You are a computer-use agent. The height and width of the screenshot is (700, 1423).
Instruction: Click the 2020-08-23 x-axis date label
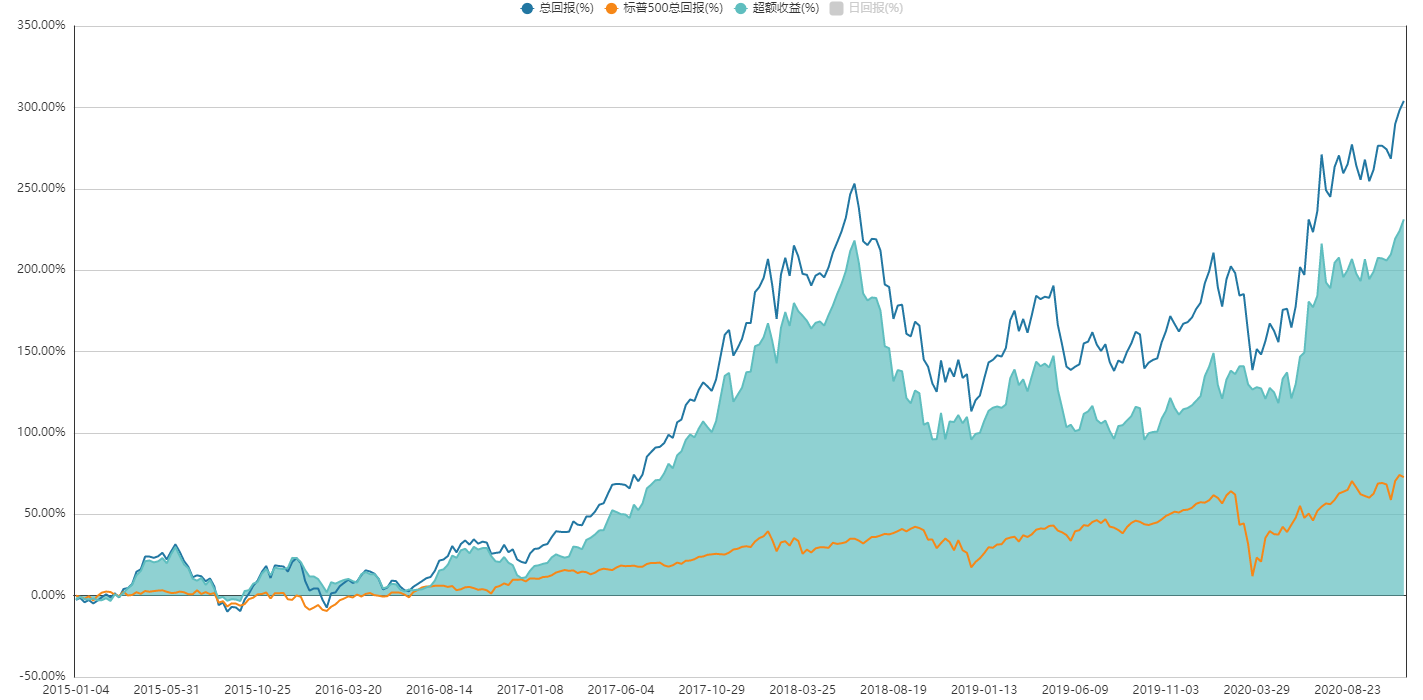[1347, 690]
